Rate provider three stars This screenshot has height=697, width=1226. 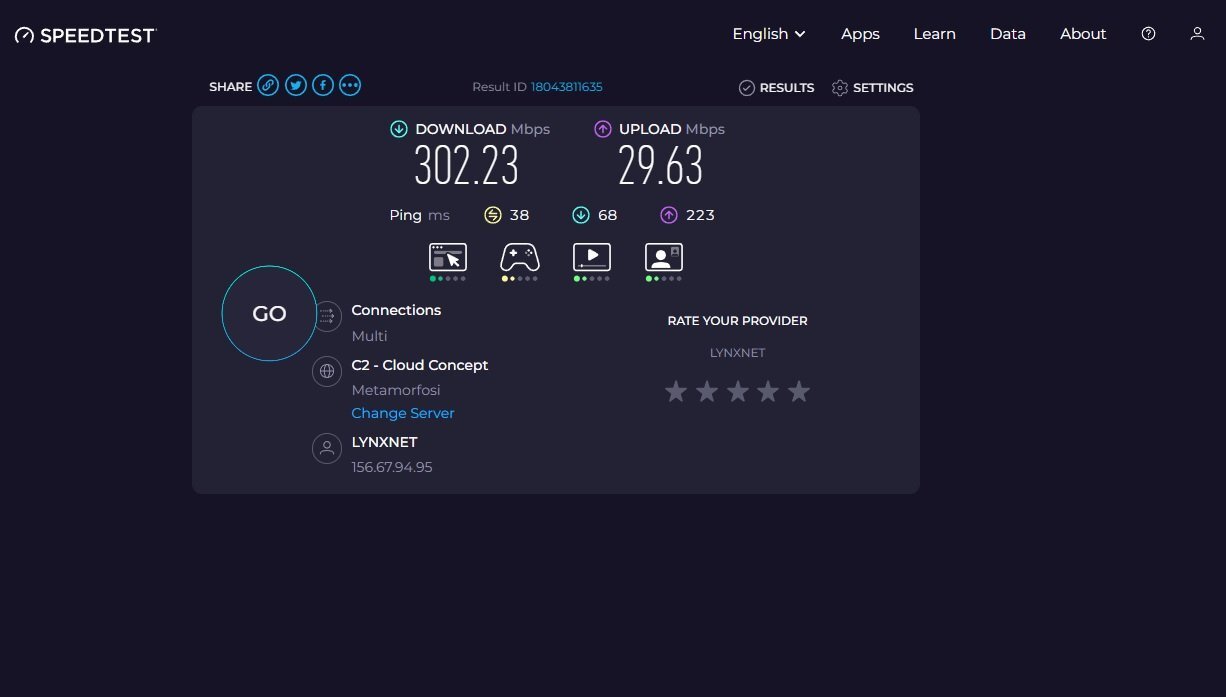(737, 391)
